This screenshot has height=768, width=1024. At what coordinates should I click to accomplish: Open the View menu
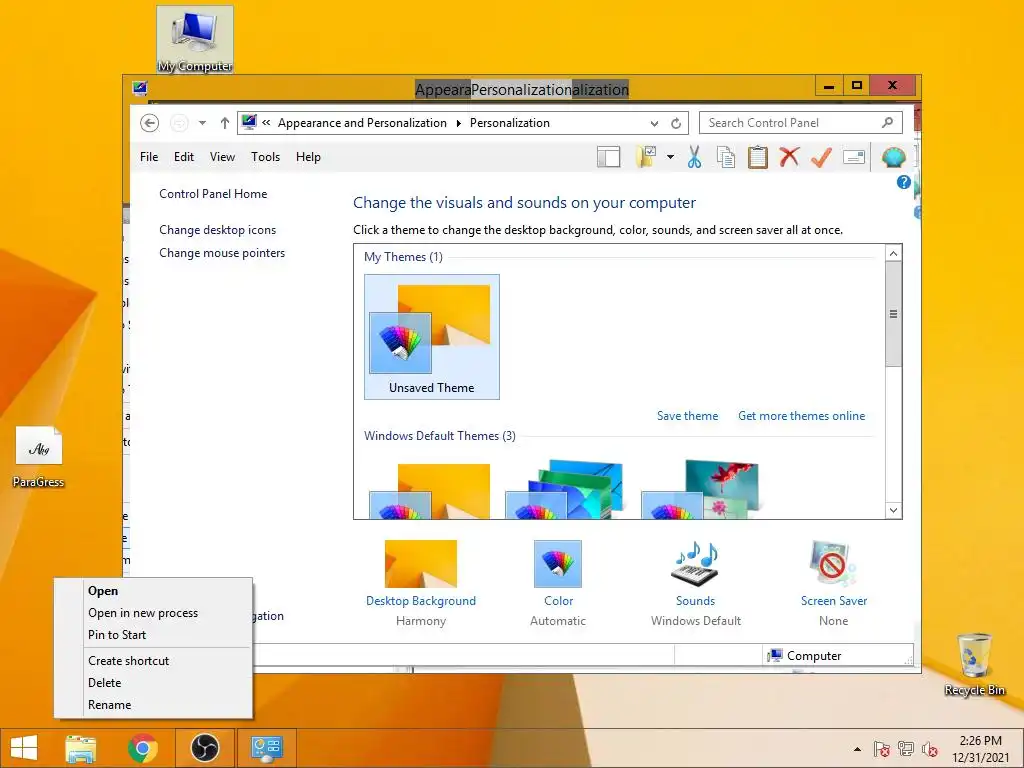coord(222,157)
